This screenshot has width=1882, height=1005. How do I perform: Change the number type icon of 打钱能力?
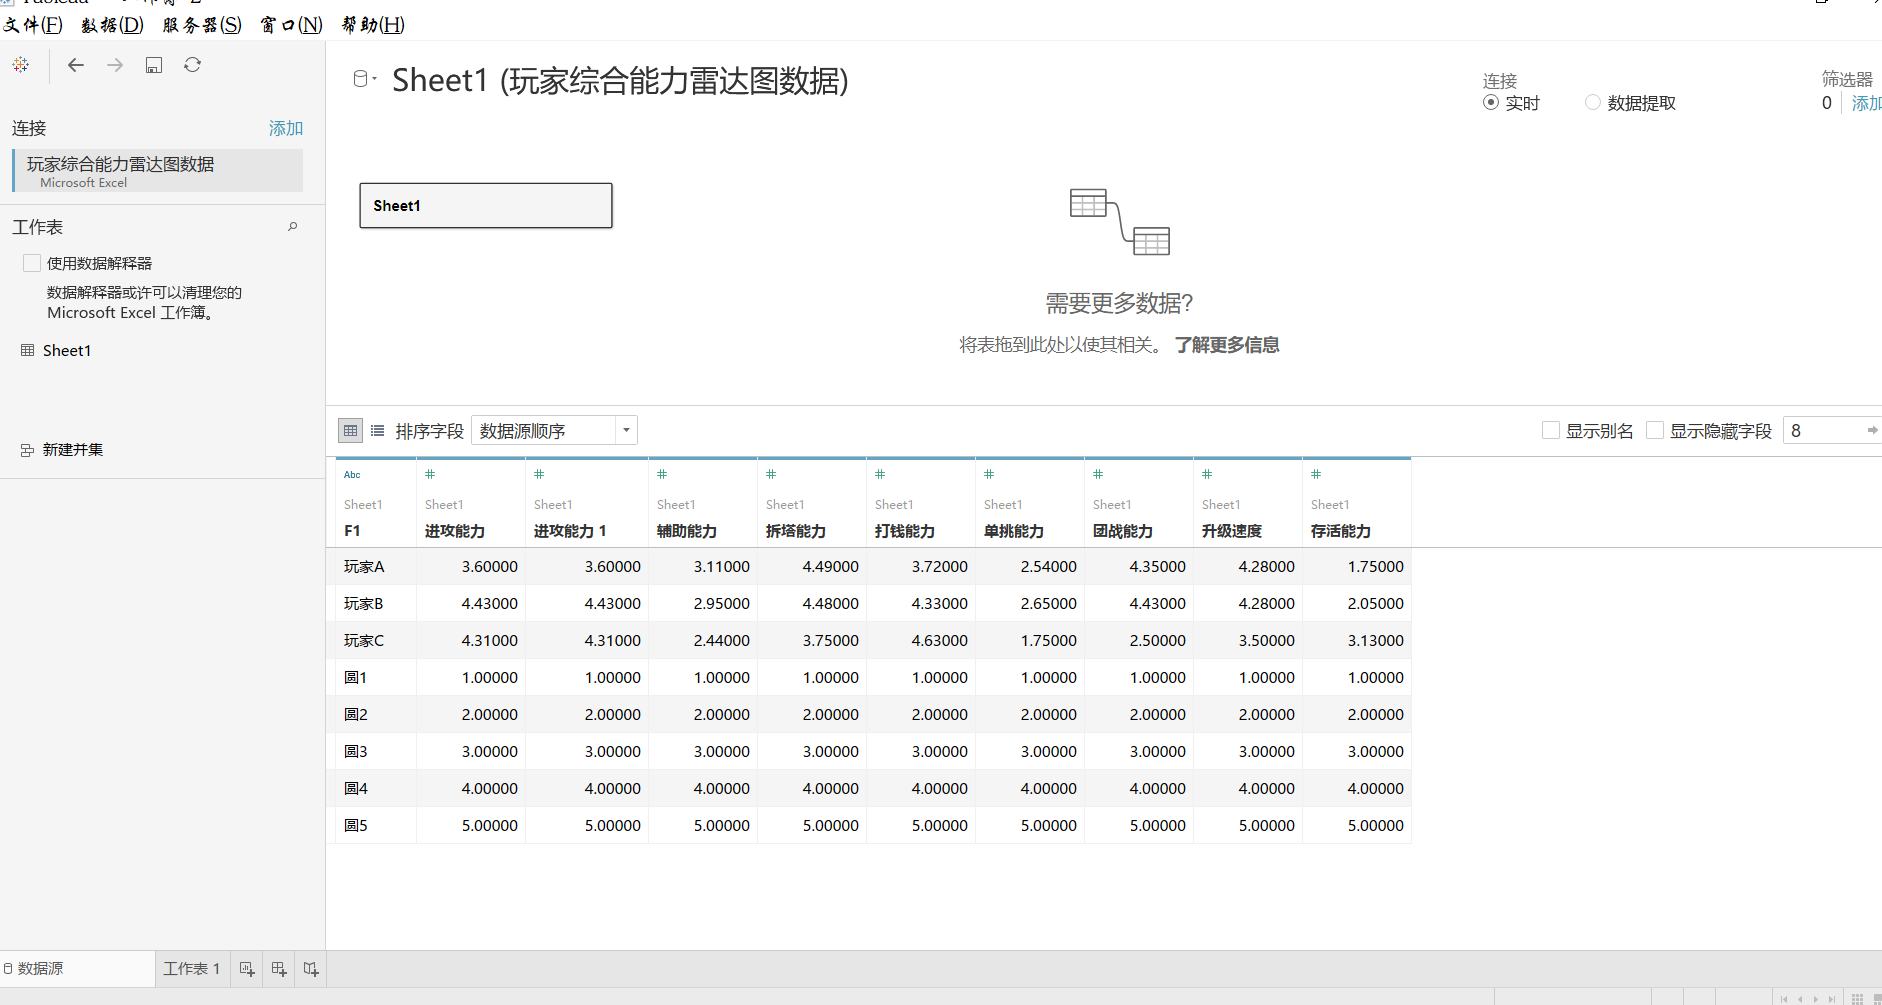tap(880, 475)
